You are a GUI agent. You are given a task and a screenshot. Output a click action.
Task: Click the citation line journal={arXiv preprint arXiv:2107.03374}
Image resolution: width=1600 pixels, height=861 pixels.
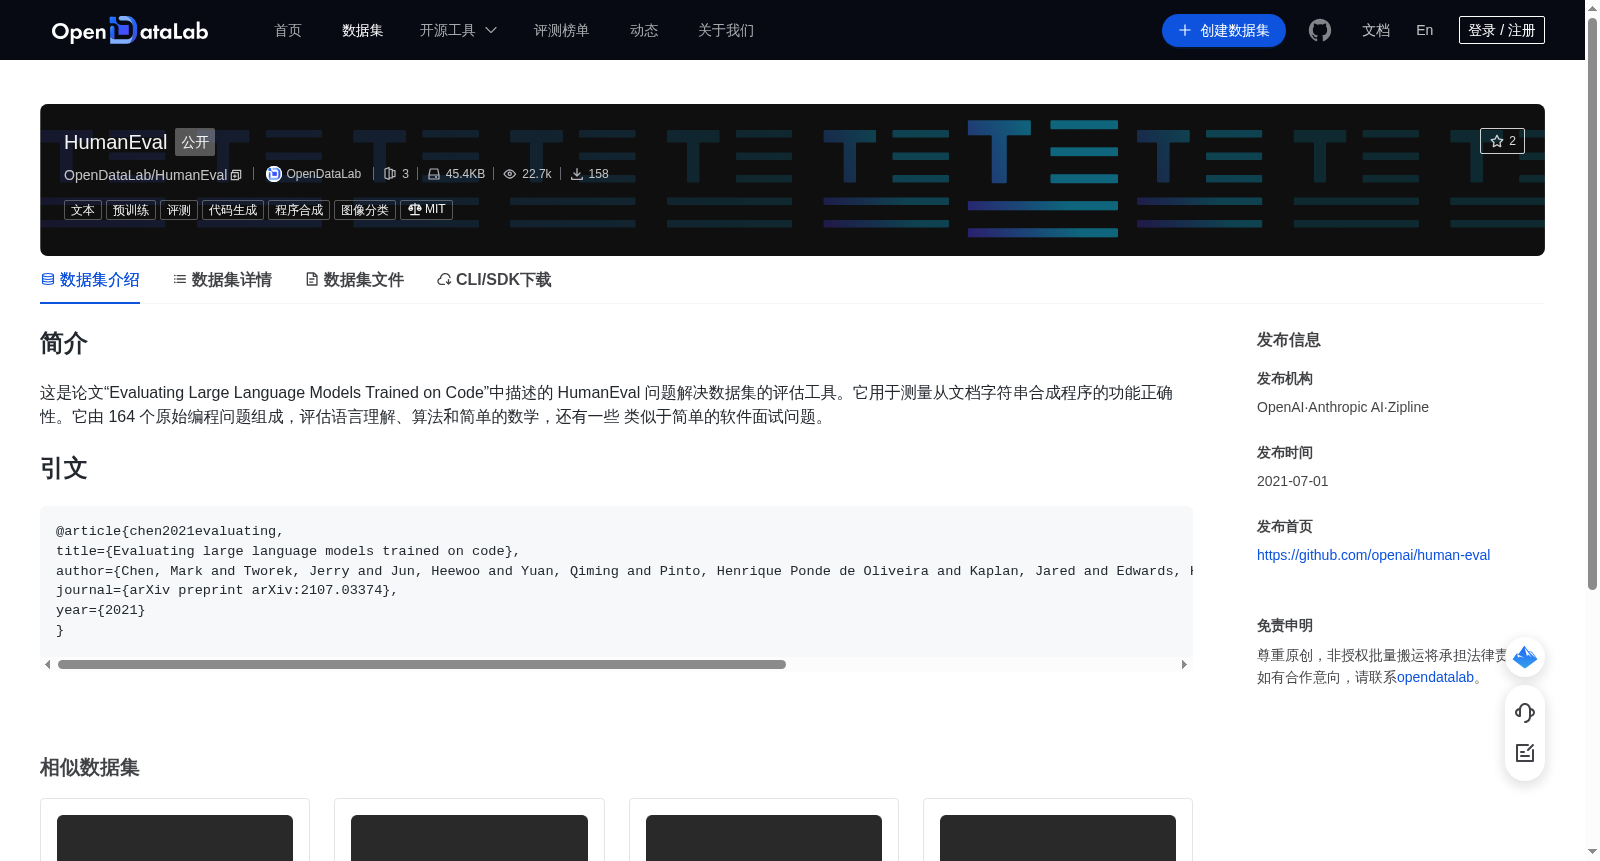pos(227,590)
